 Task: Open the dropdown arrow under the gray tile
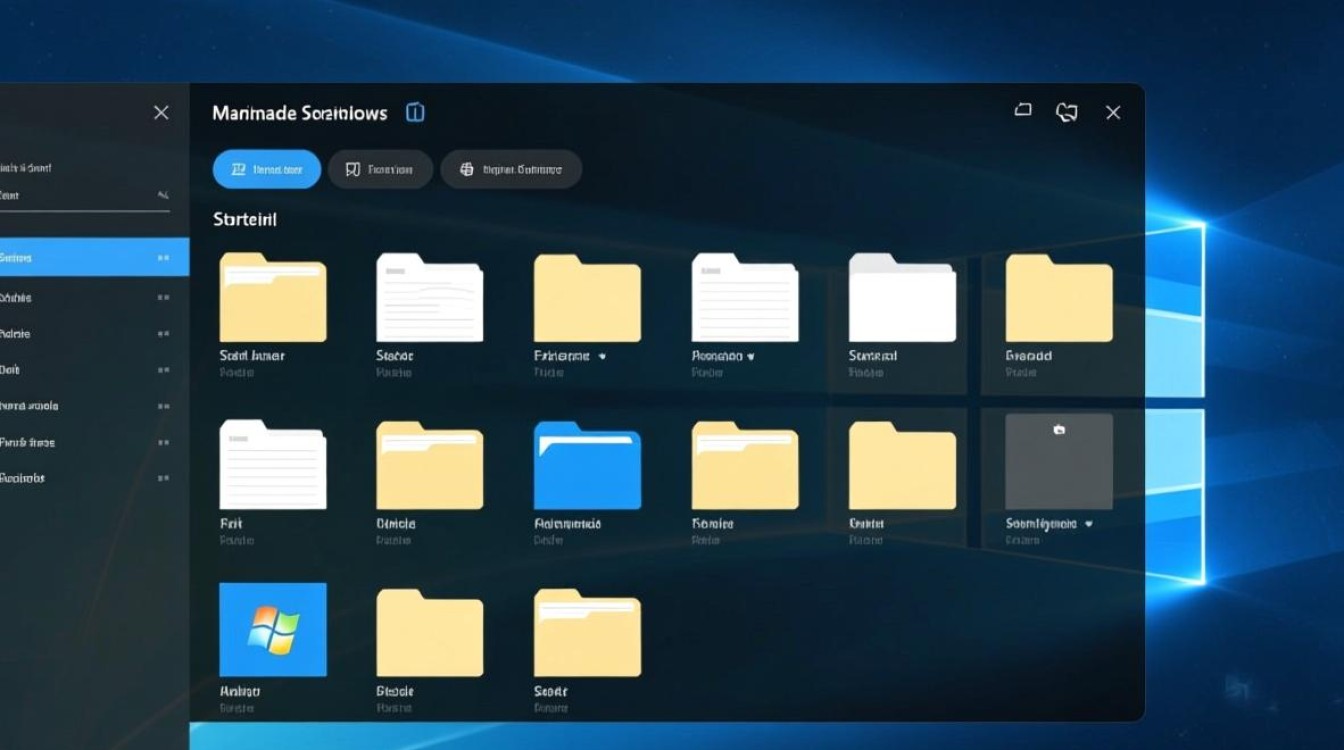click(1088, 524)
